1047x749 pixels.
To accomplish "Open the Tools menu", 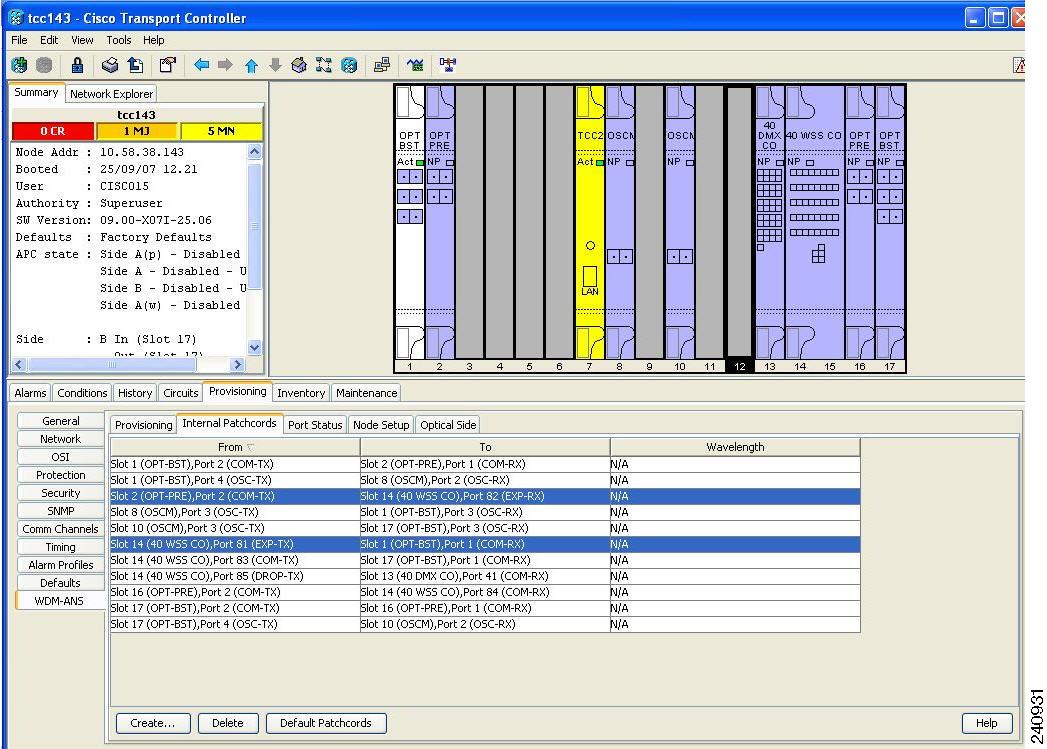I will [x=119, y=40].
